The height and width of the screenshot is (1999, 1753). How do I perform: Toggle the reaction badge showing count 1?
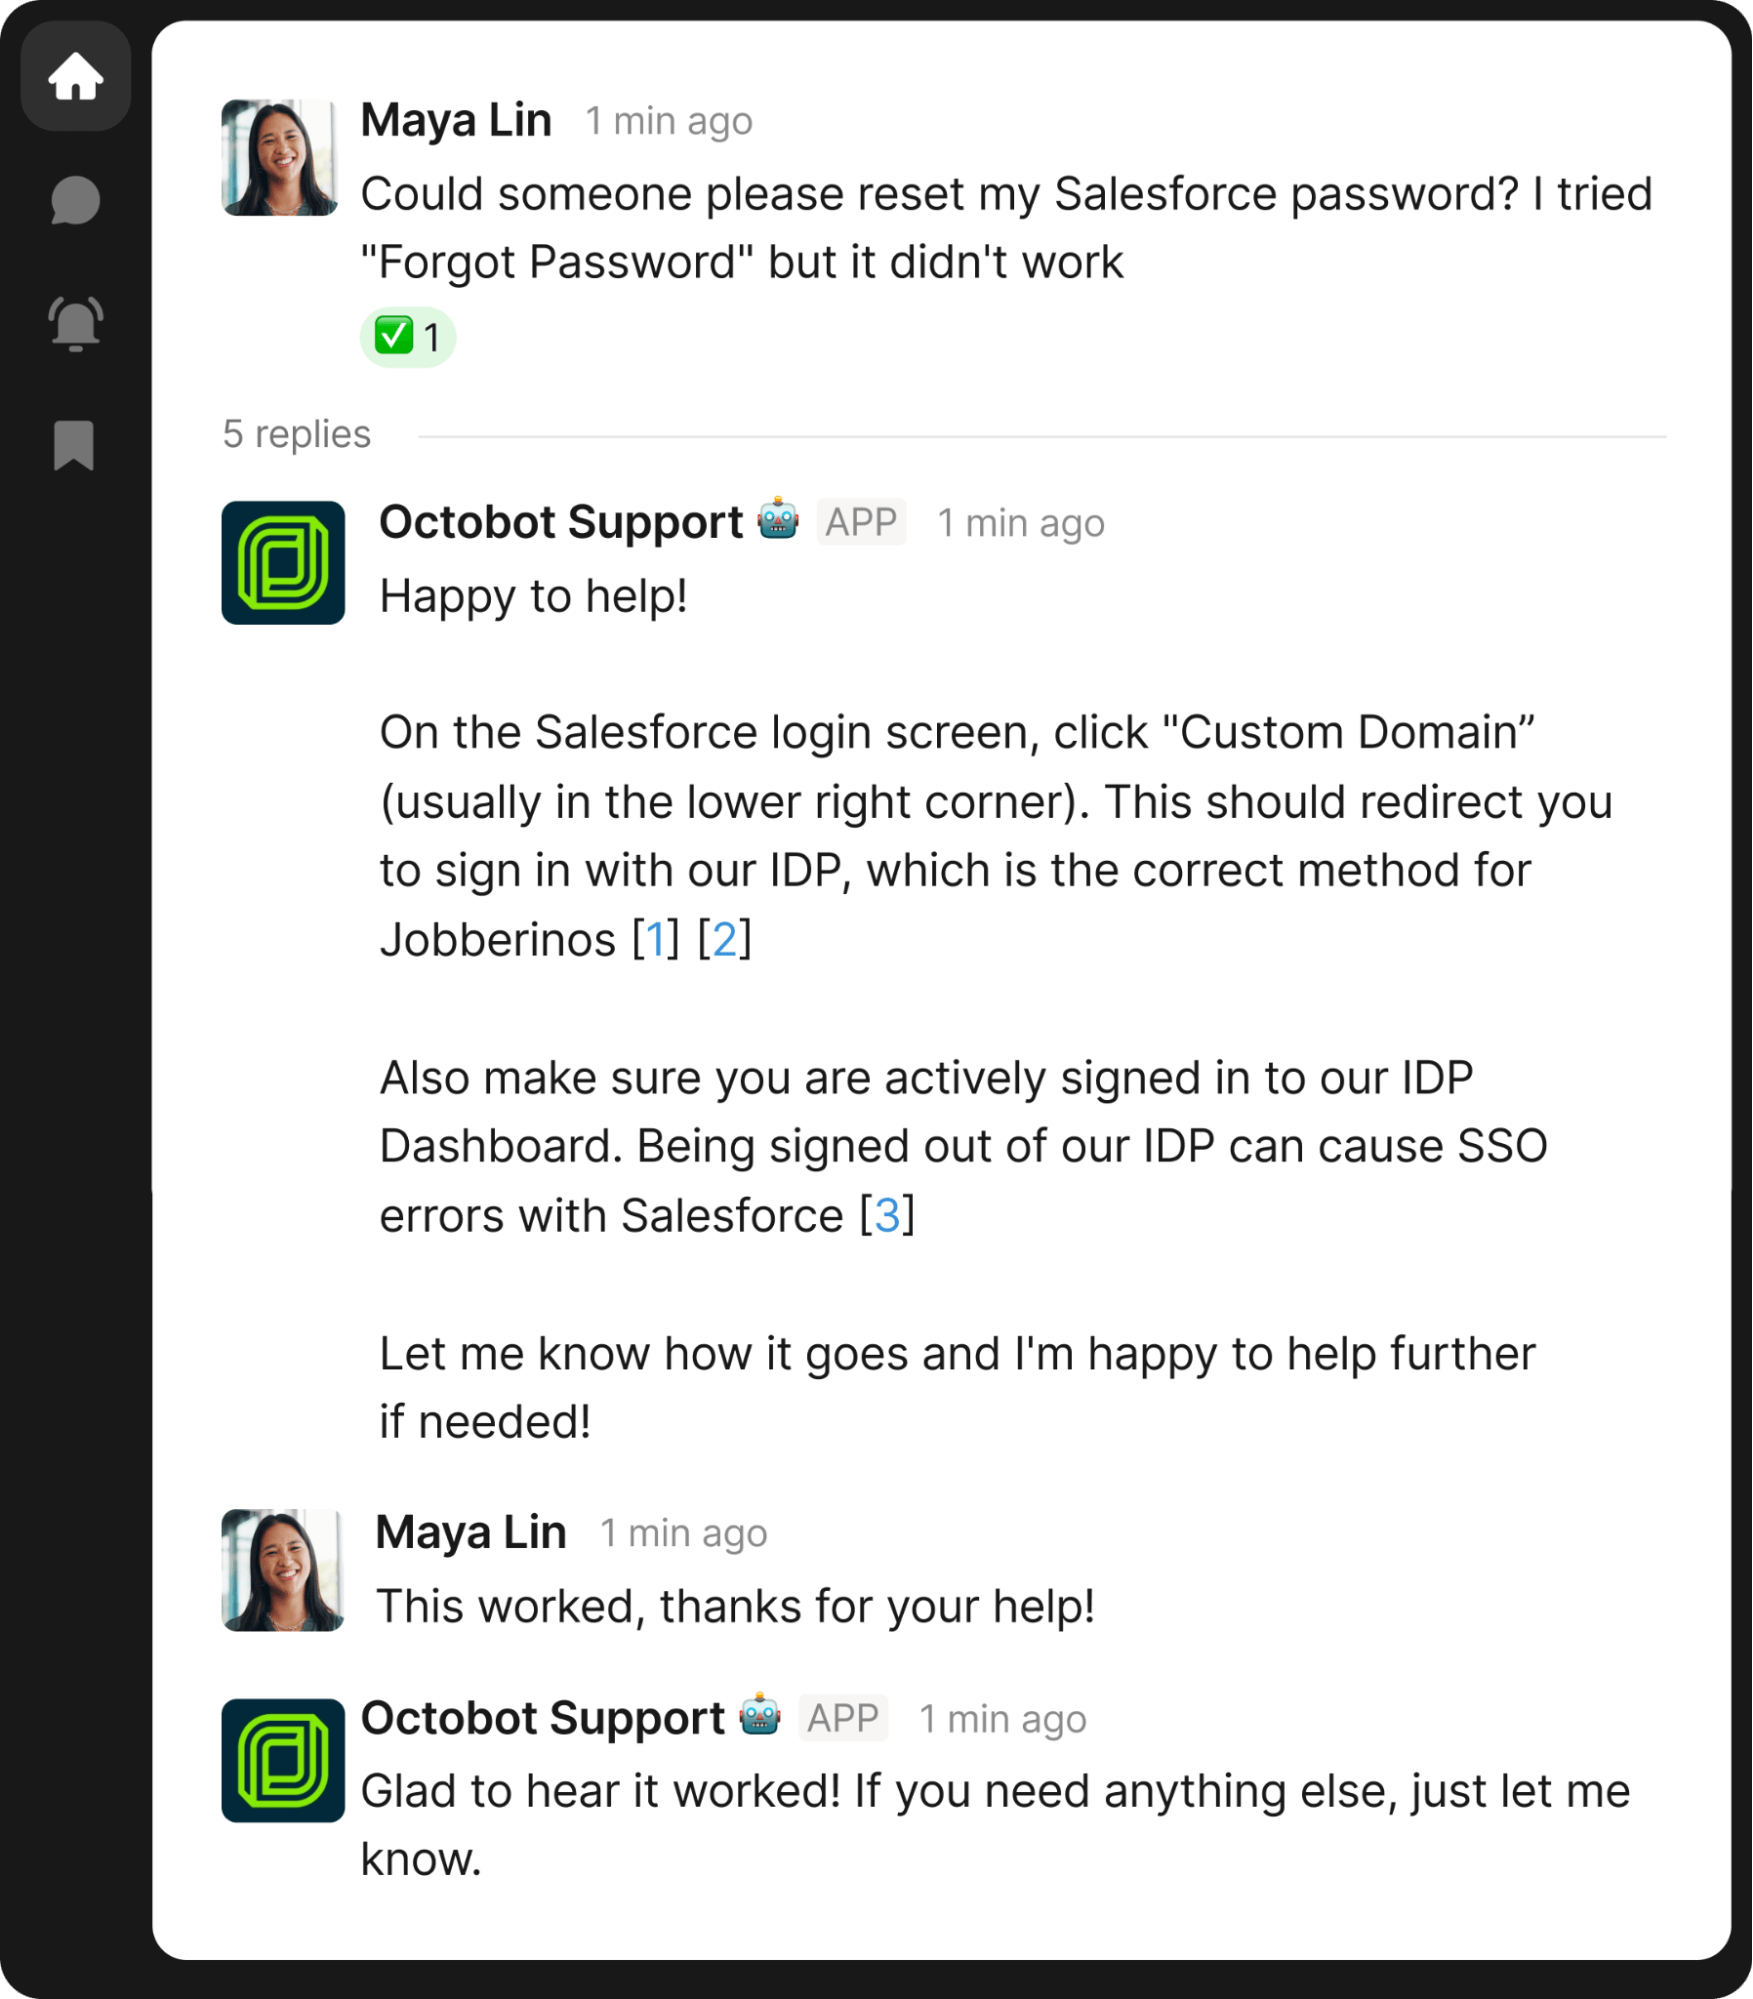(410, 337)
